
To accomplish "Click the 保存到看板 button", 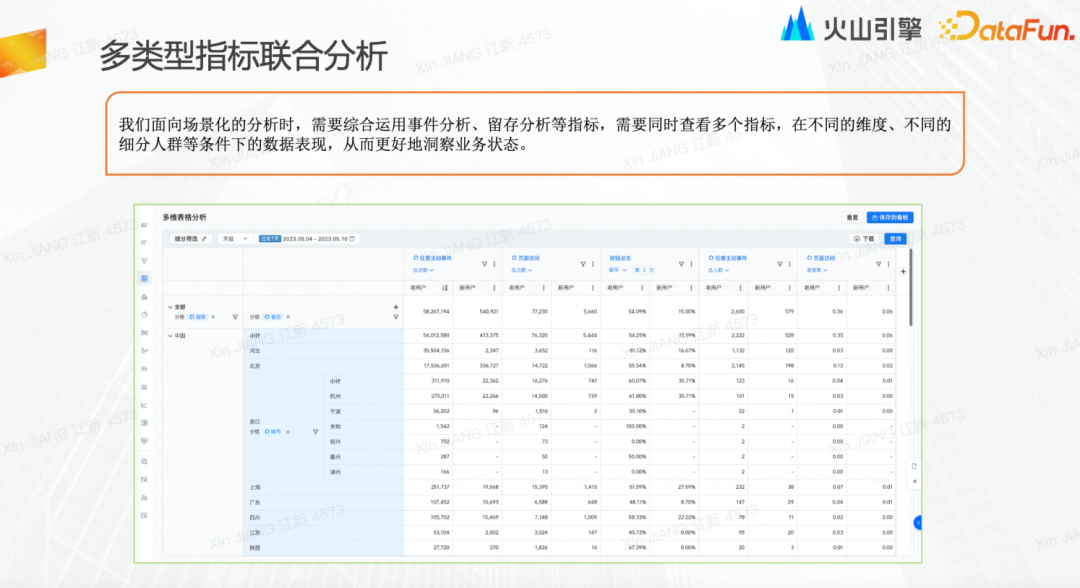I will tap(890, 218).
